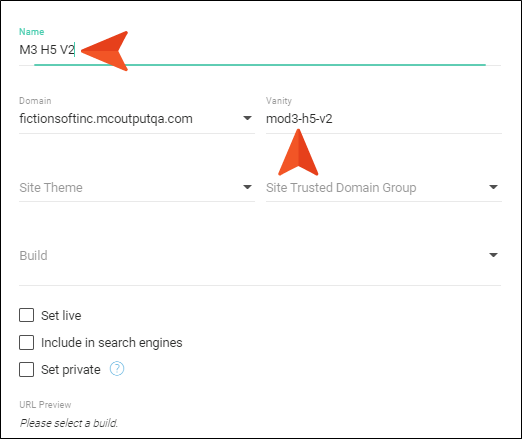The width and height of the screenshot is (522, 439).
Task: Click the Vanity field with mod3-h5-v2
Action: click(384, 119)
